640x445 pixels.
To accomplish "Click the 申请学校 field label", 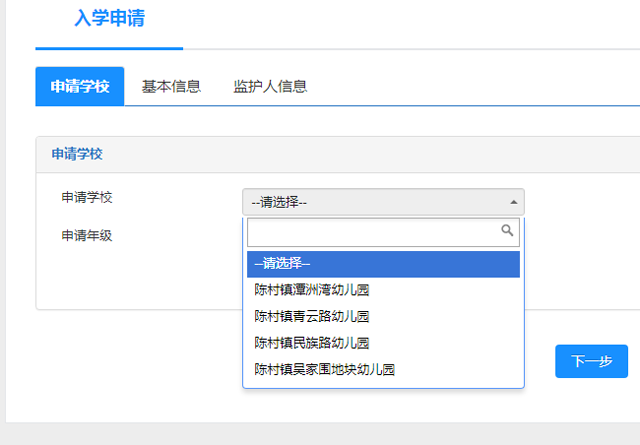I will click(87, 198).
